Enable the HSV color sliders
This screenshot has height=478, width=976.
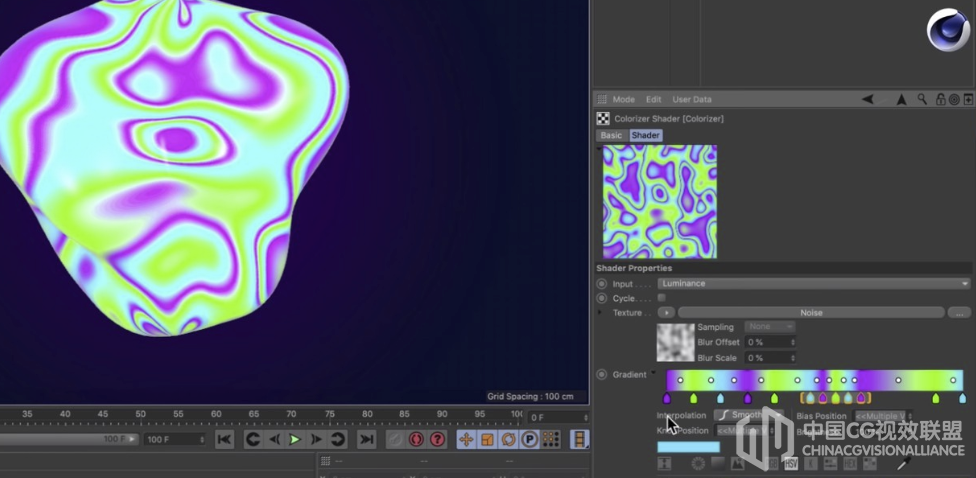click(791, 464)
